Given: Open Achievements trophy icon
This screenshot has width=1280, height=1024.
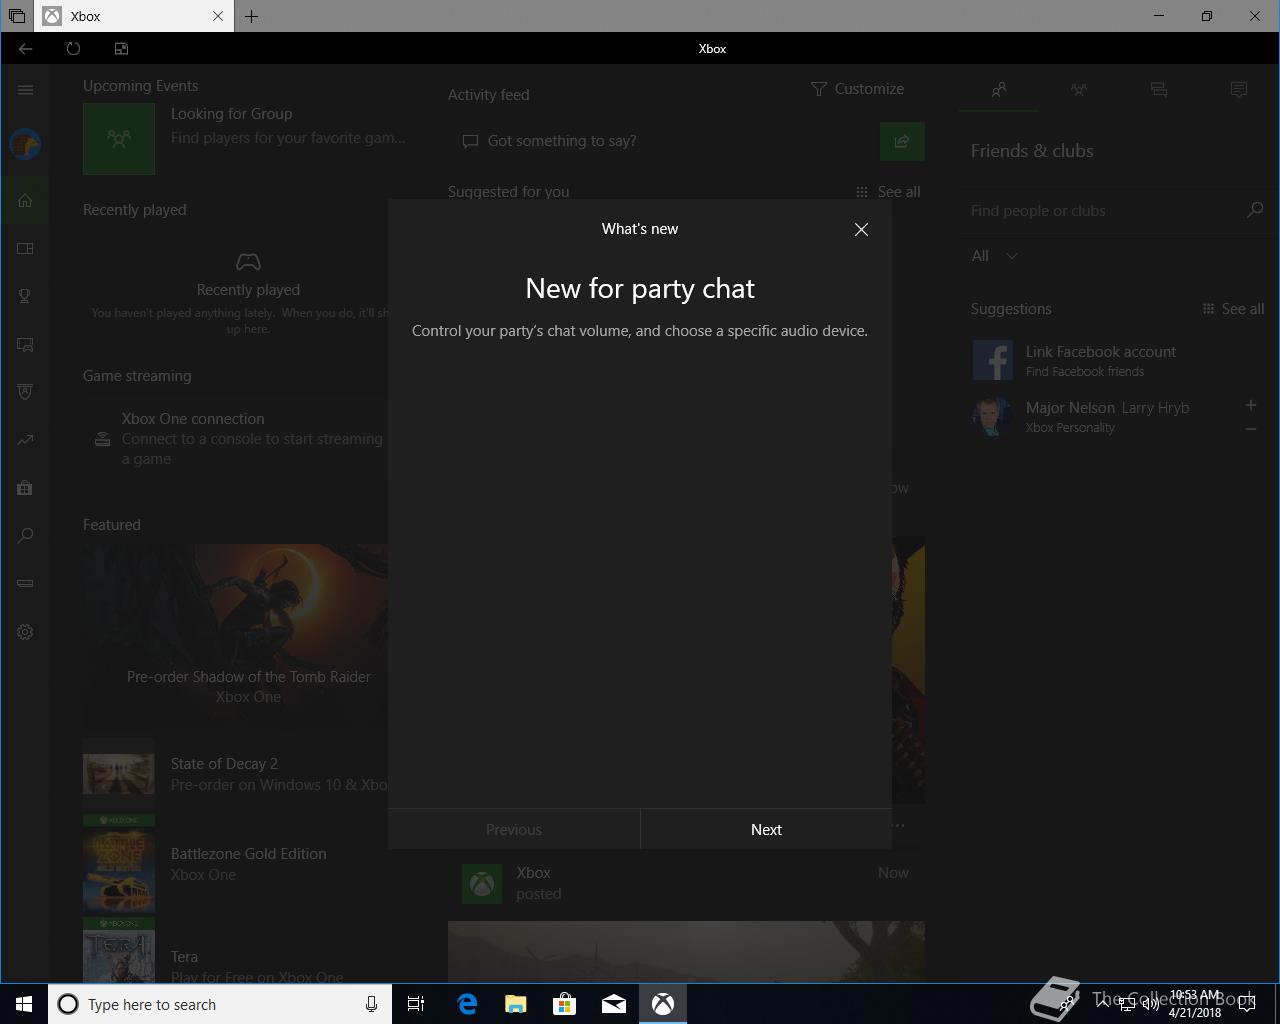Looking at the screenshot, I should [x=25, y=296].
